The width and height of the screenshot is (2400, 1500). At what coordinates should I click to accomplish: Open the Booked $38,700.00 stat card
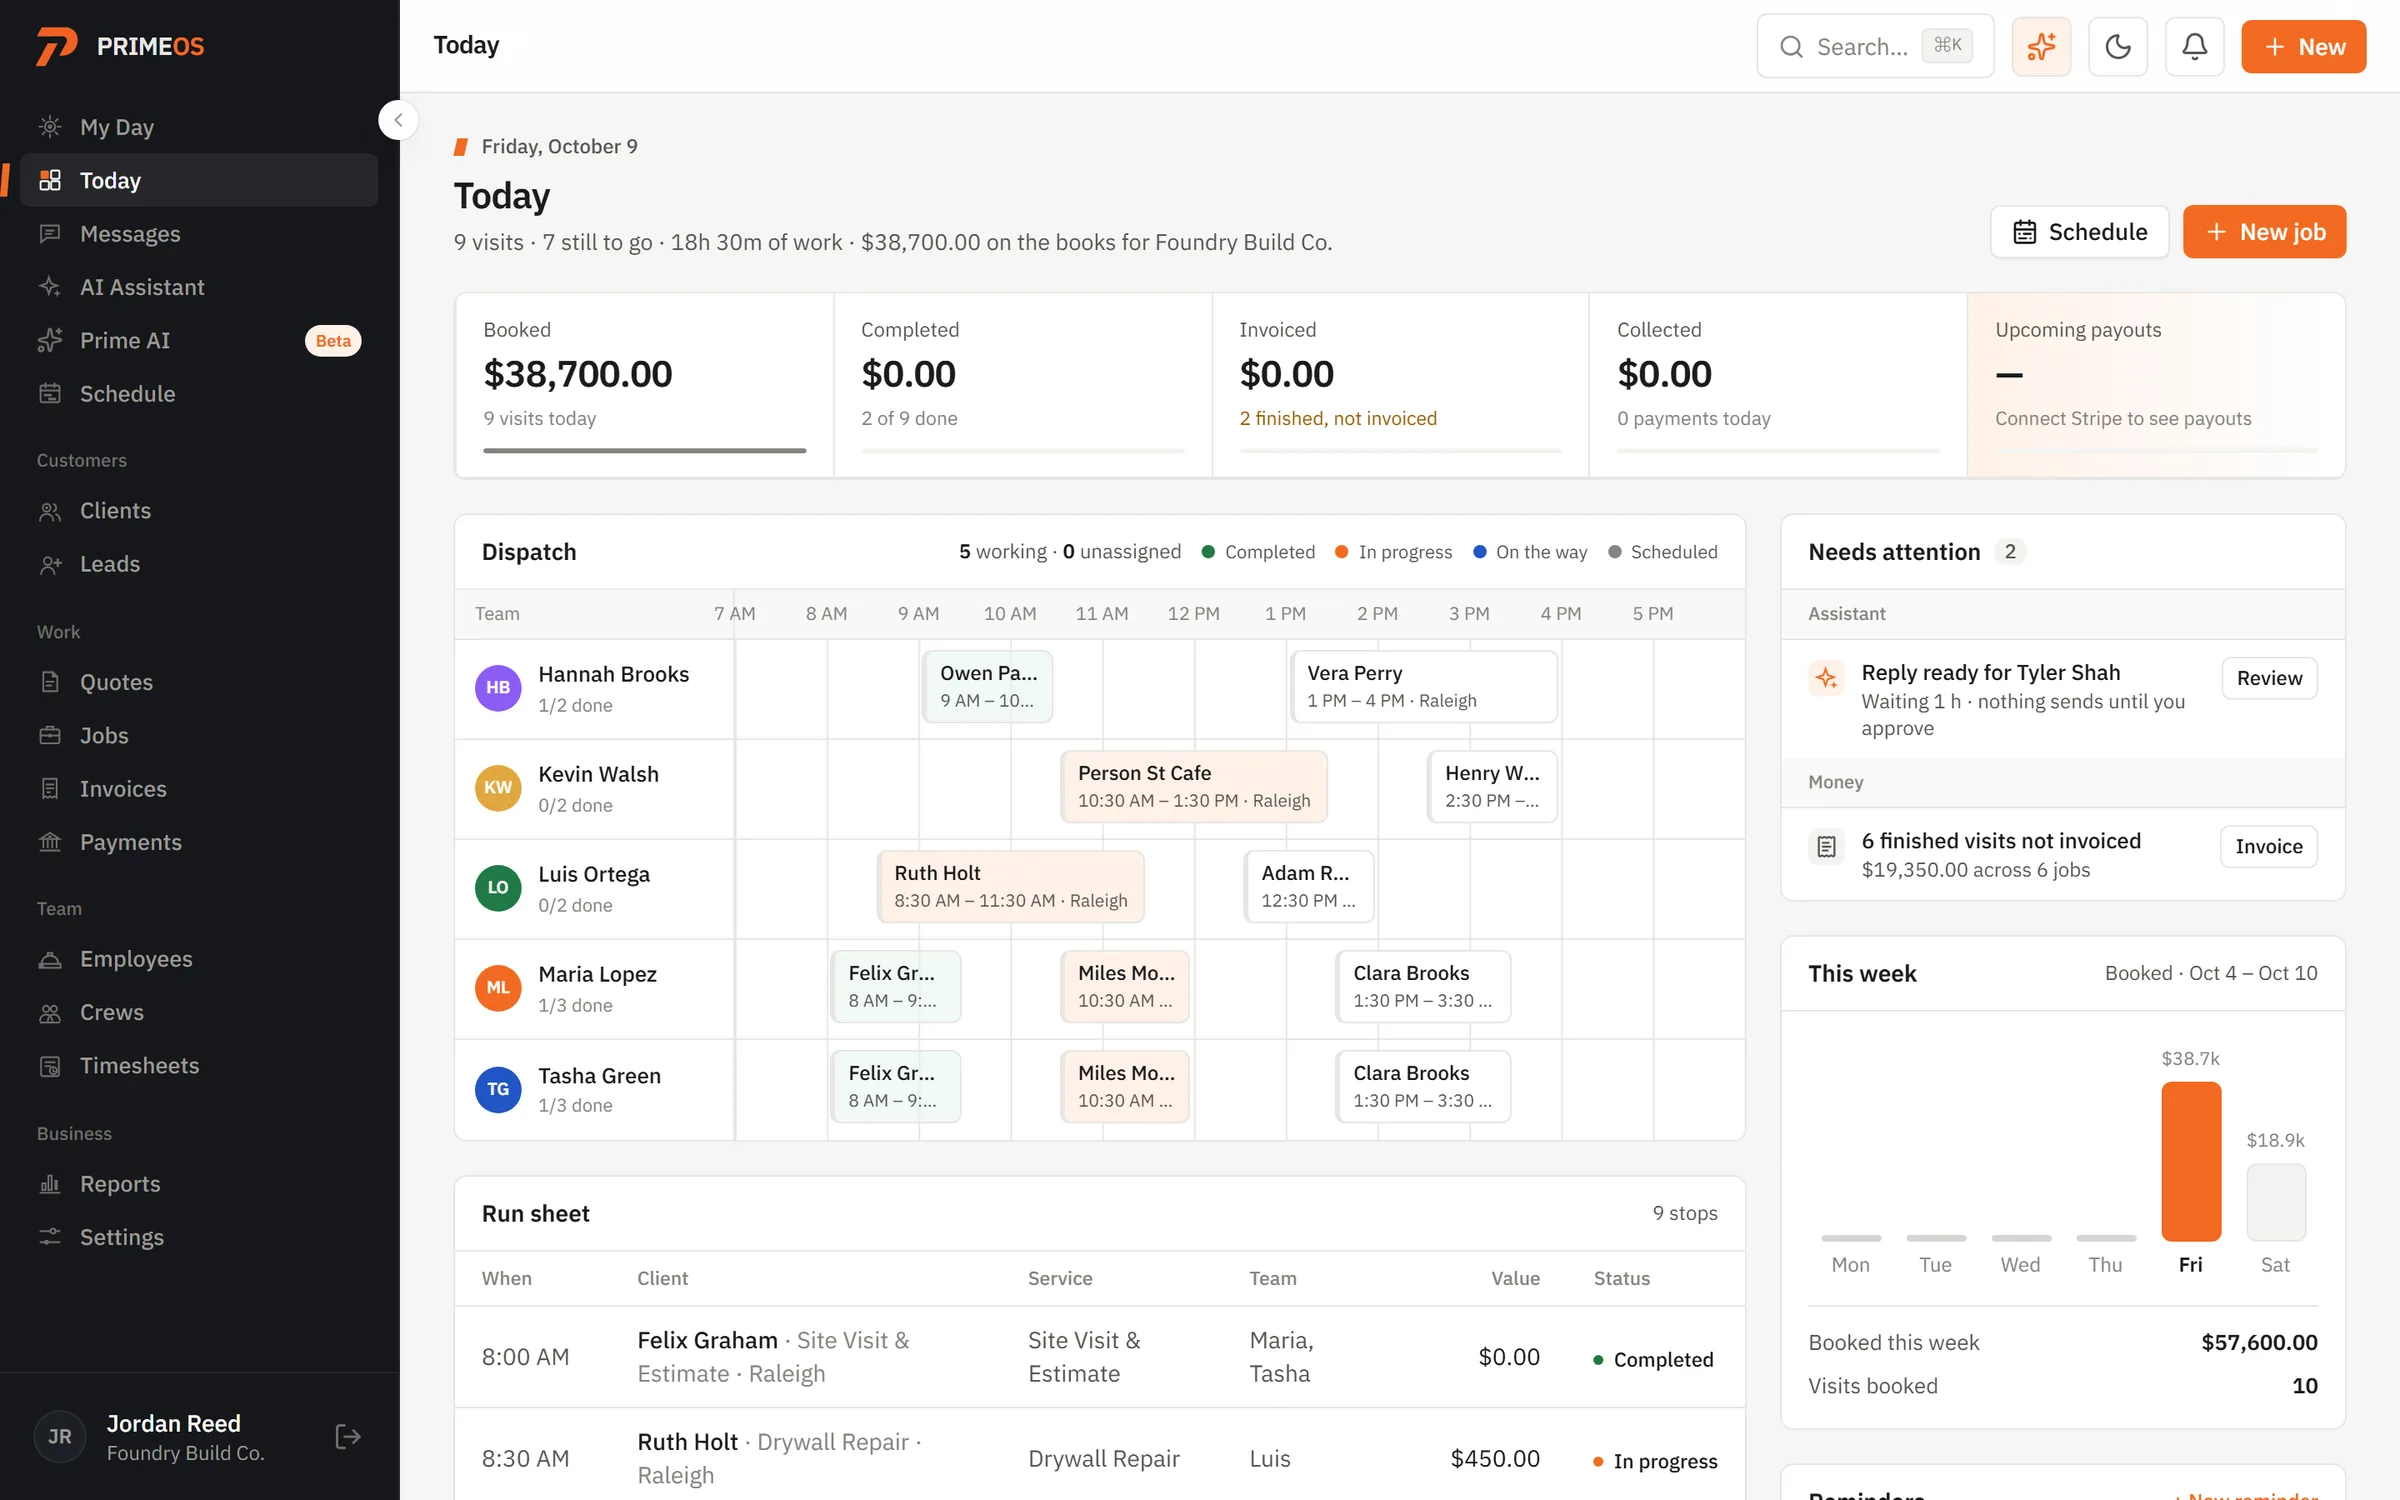coord(645,385)
